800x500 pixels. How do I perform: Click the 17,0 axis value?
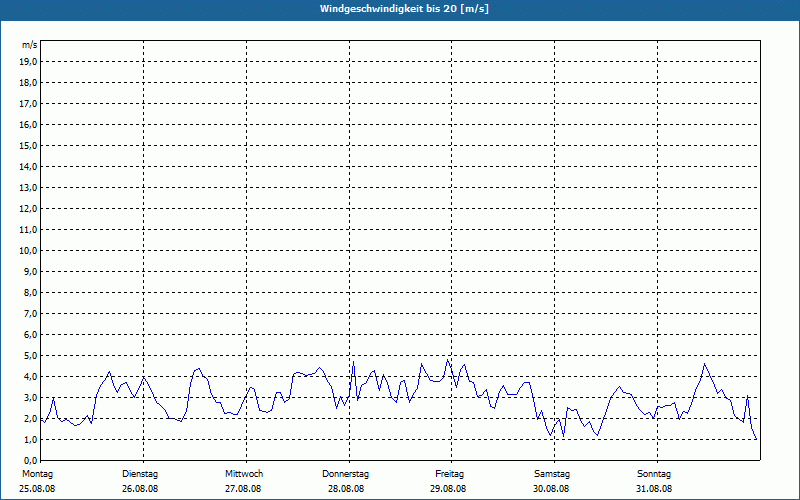pyautogui.click(x=28, y=104)
